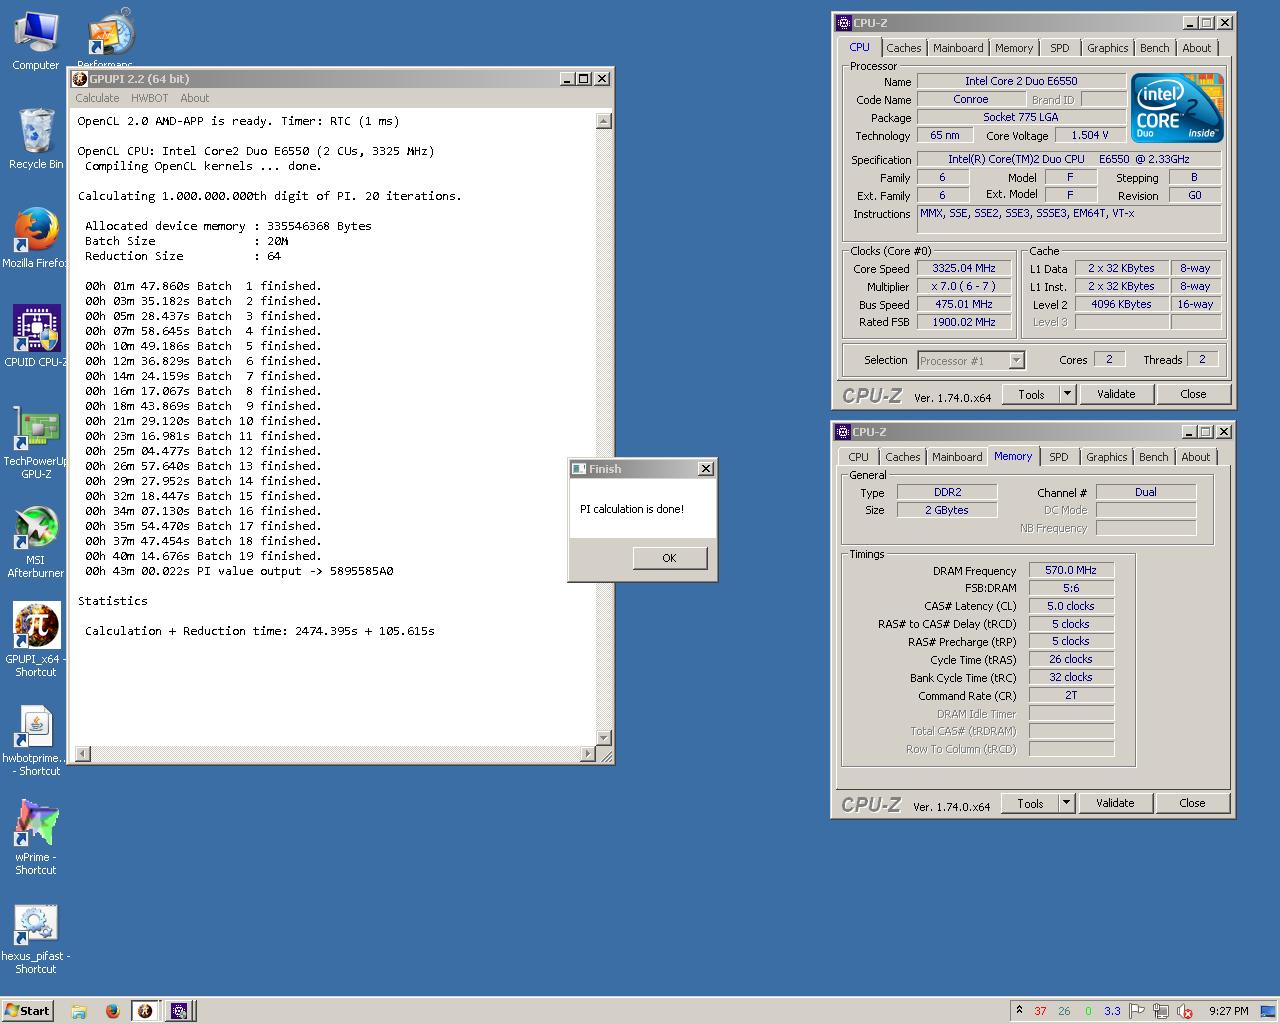The width and height of the screenshot is (1280, 1024).
Task: Click the Tools button in upper CPU-Z
Action: tap(1031, 394)
